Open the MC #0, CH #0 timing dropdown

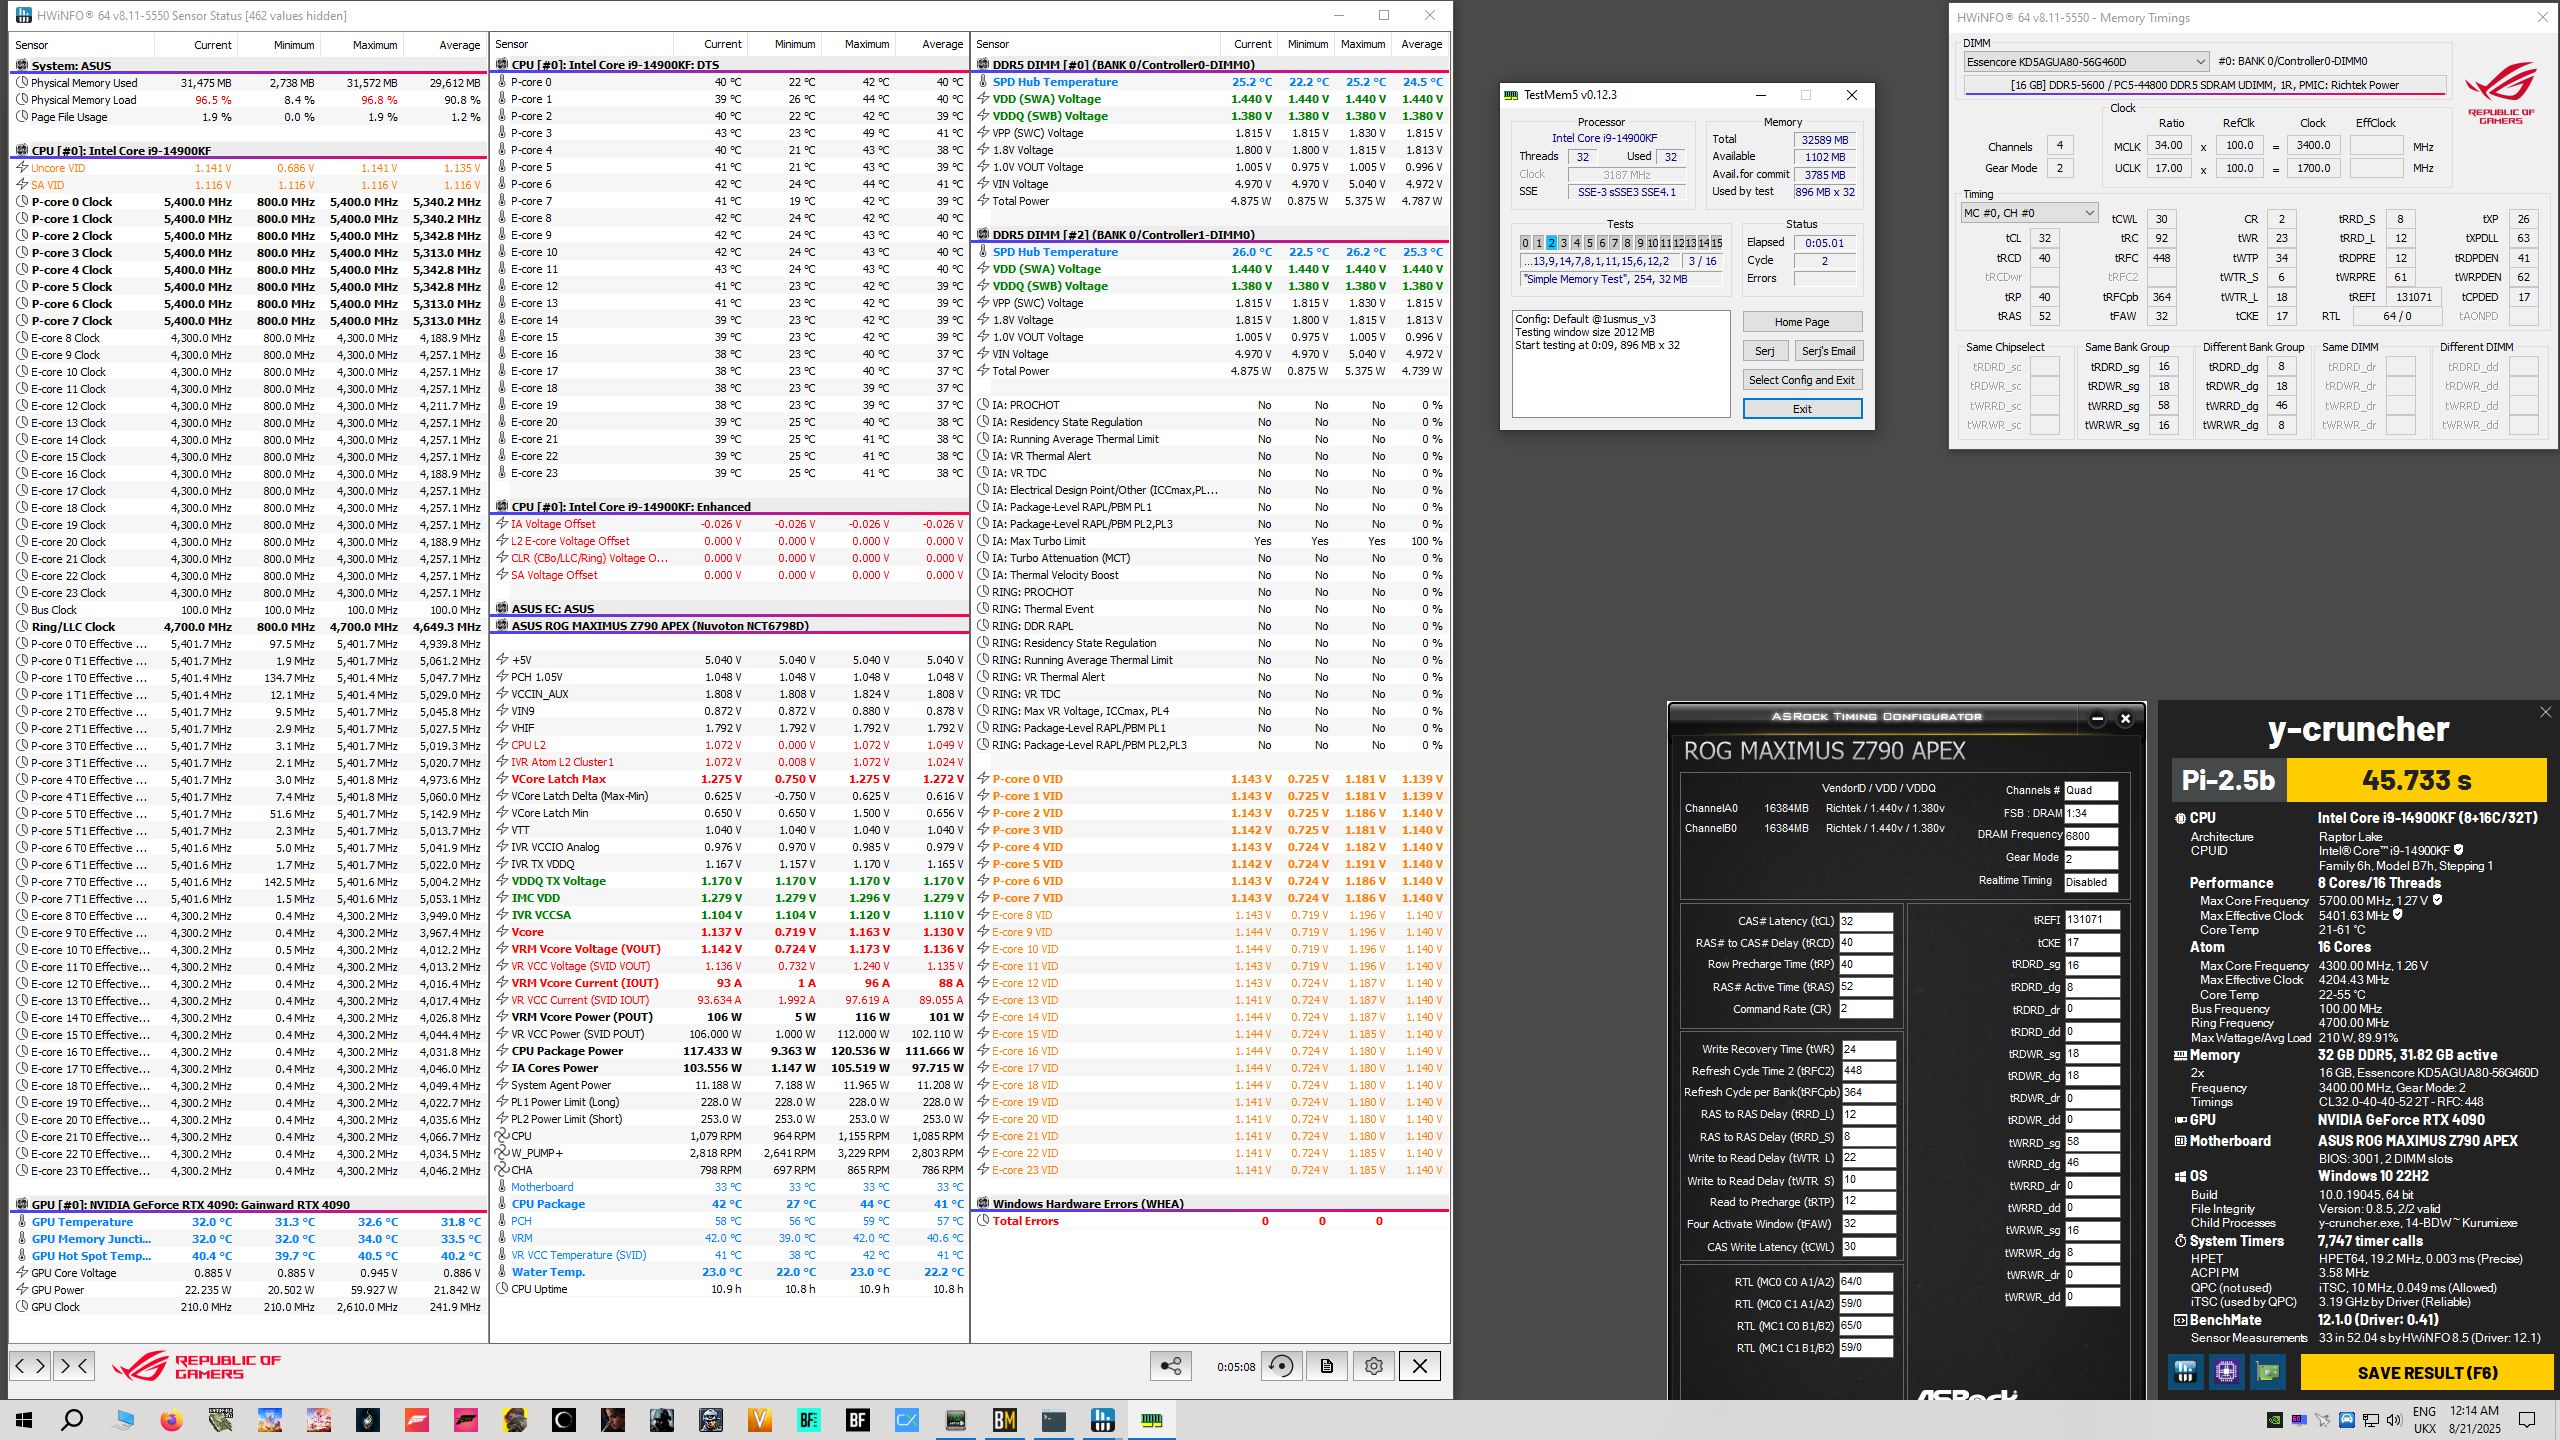click(2028, 213)
